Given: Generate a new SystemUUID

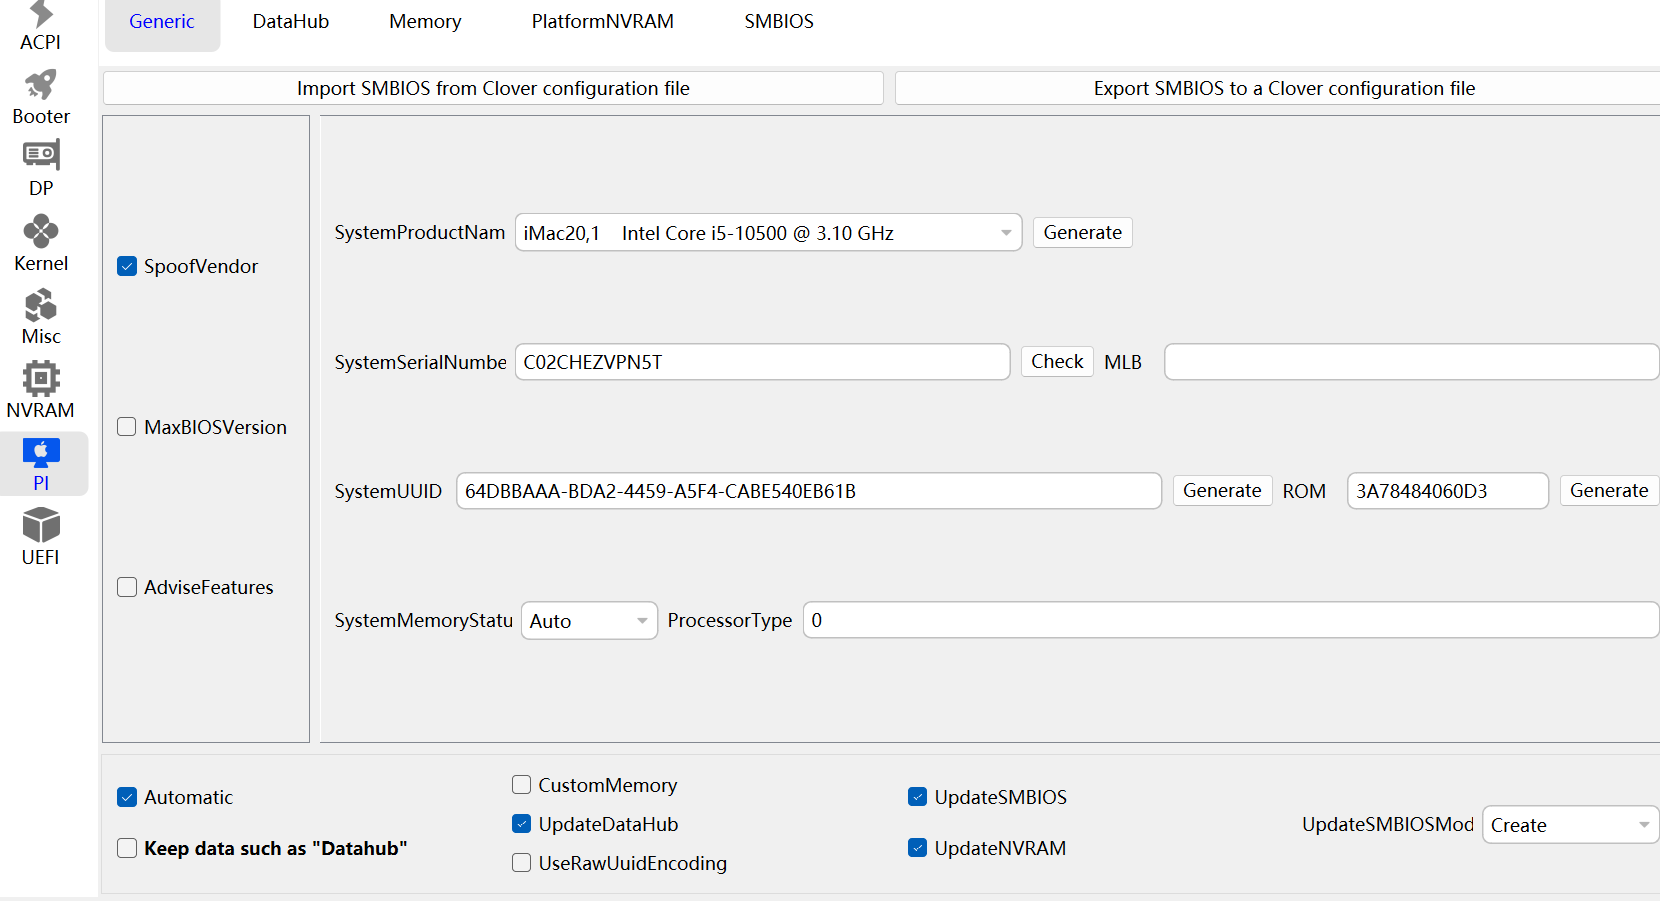Looking at the screenshot, I should [1222, 491].
